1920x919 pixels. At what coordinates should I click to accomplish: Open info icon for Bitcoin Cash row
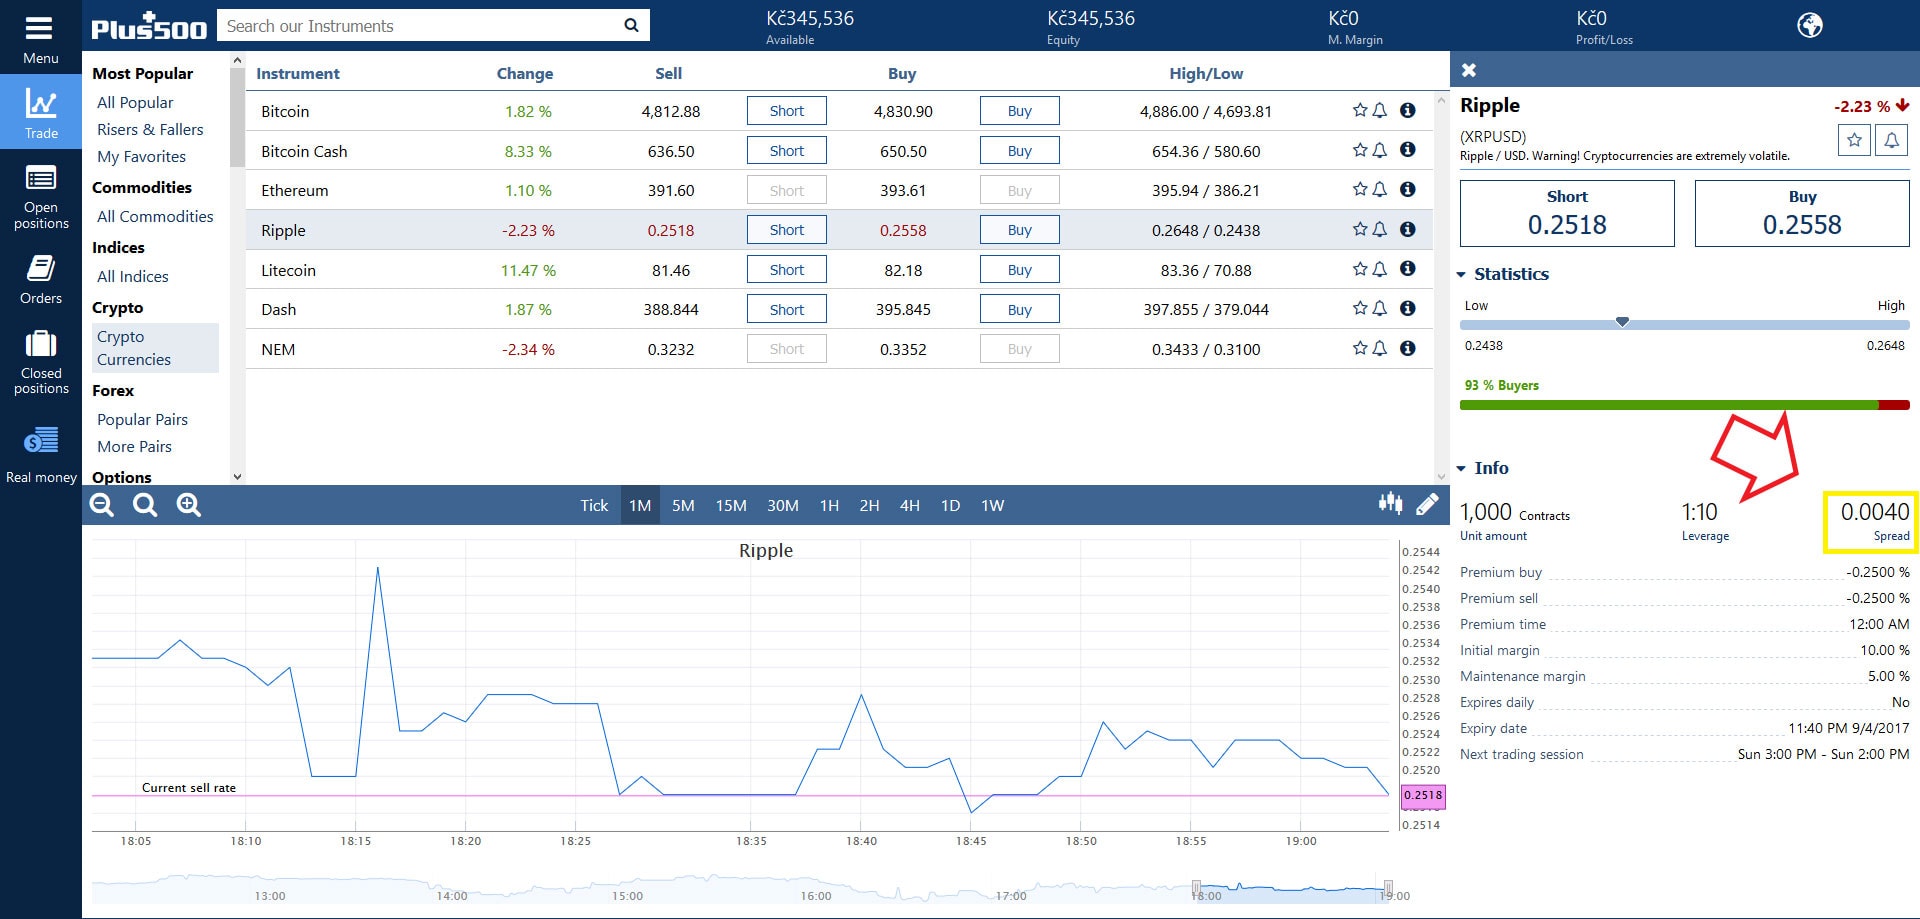tap(1407, 150)
